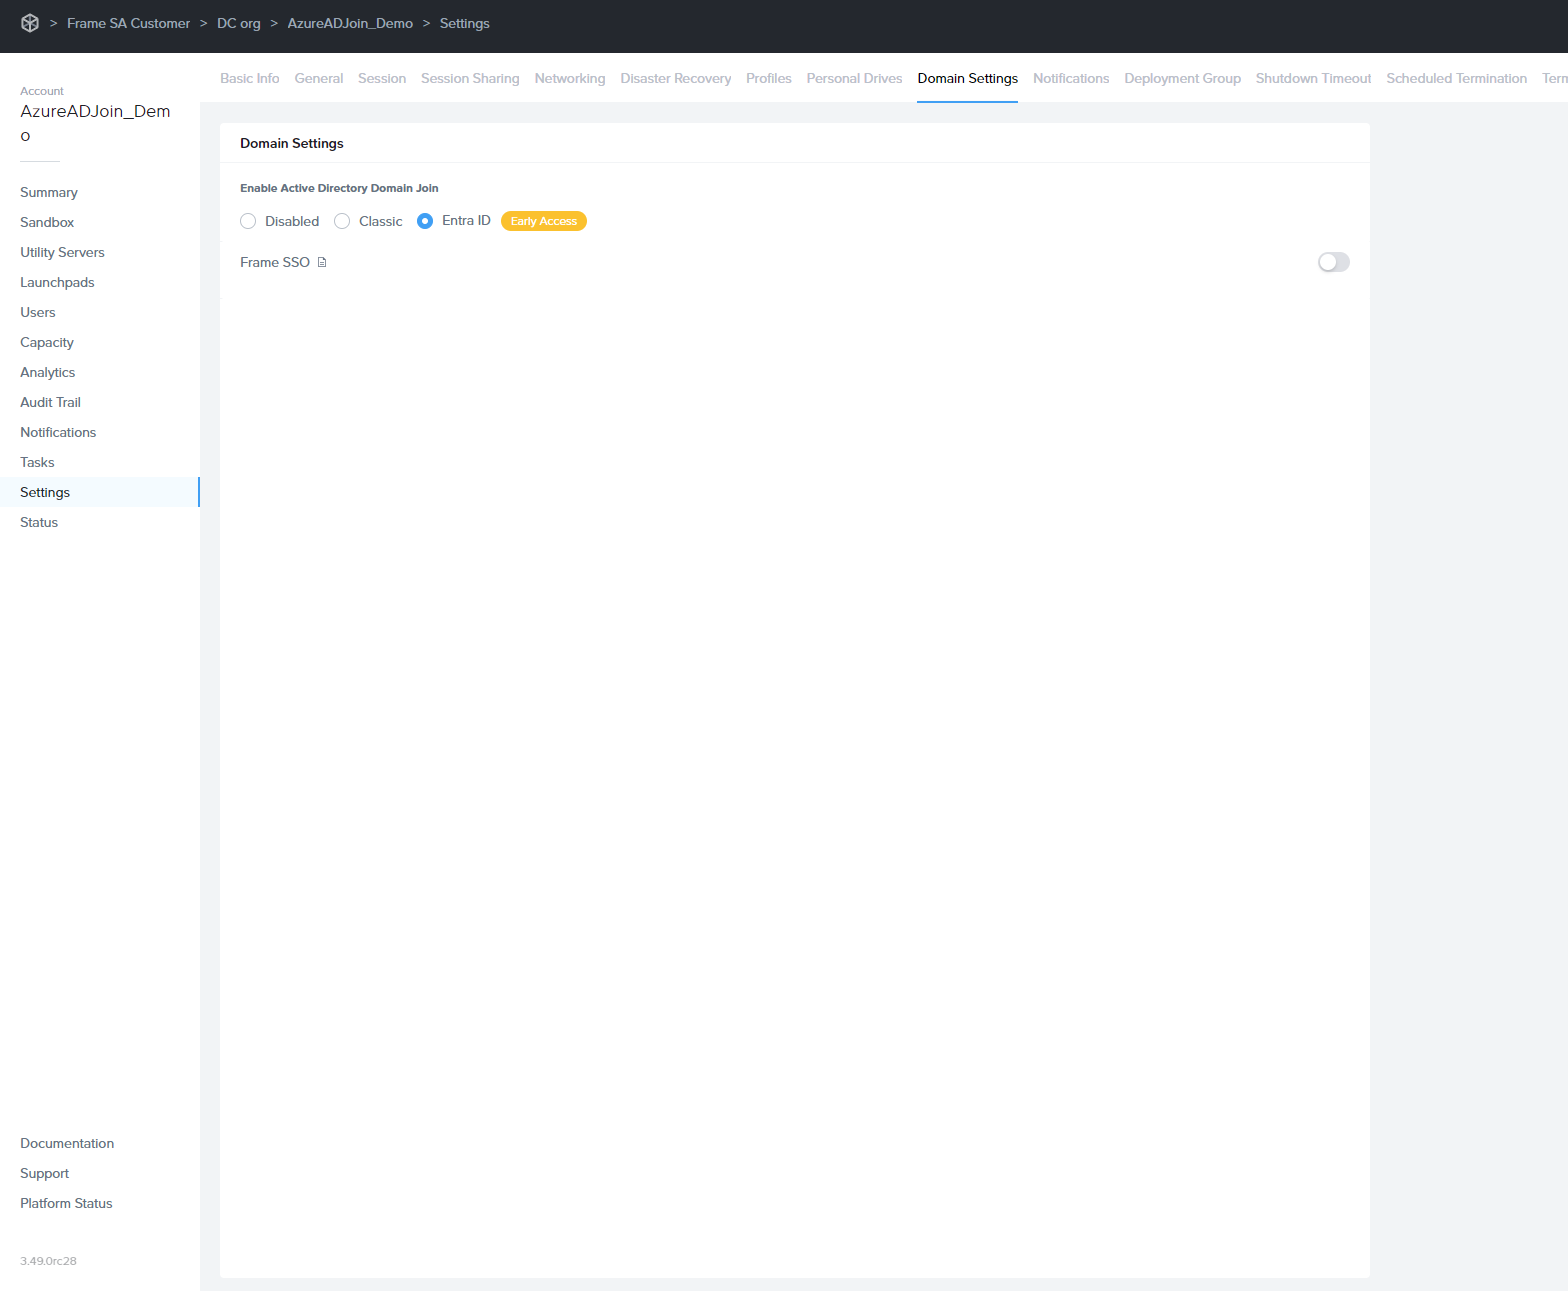Select the Disabled radio button
The image size is (1568, 1291).
(x=248, y=221)
